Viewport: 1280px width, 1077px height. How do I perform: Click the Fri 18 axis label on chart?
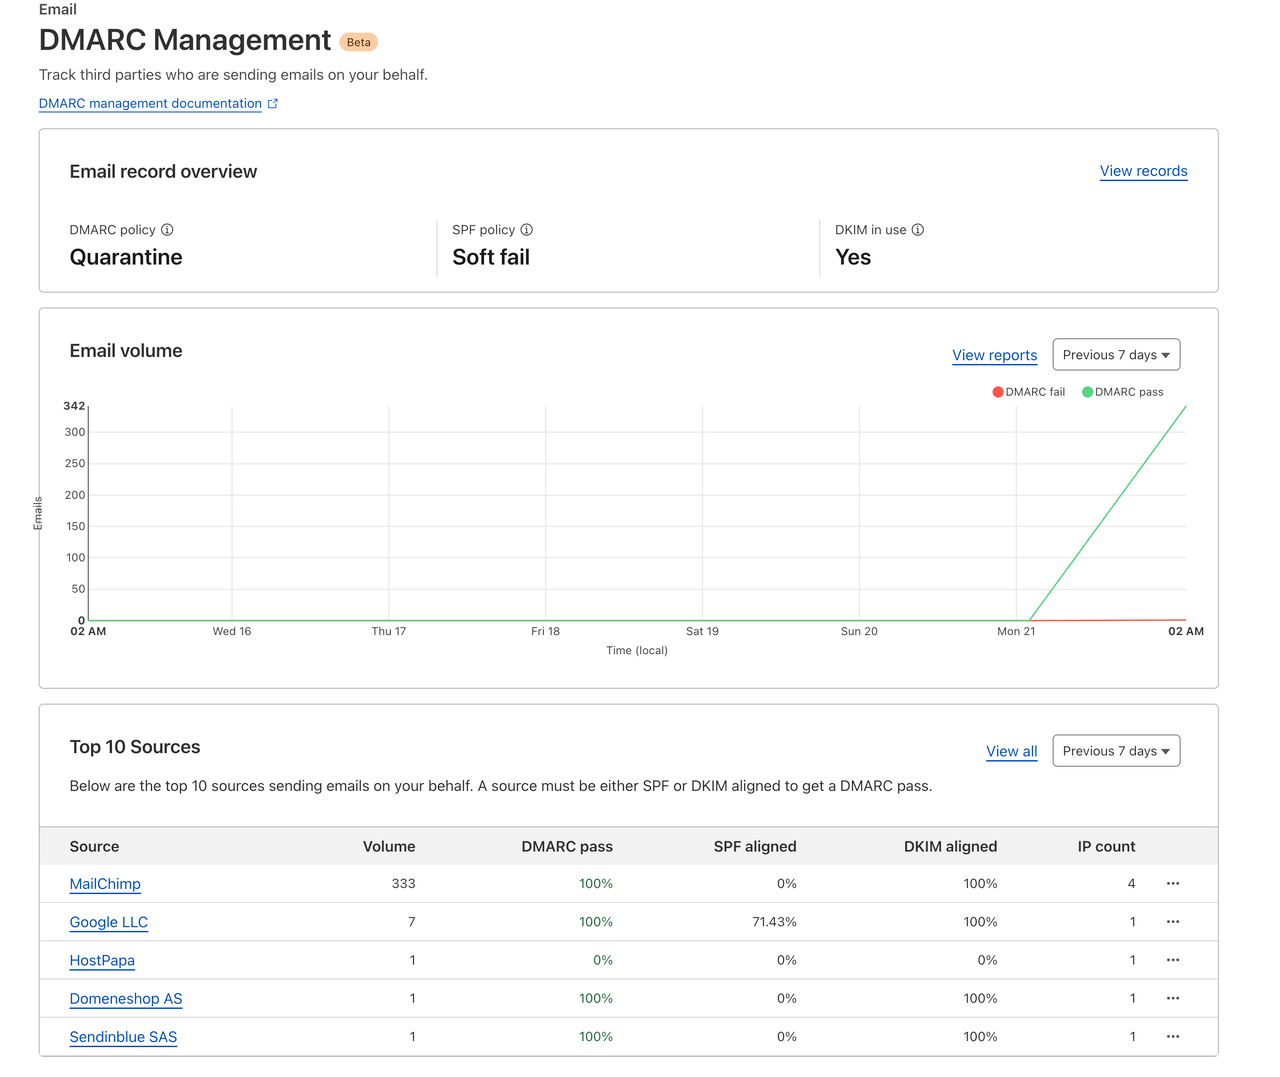(x=545, y=631)
